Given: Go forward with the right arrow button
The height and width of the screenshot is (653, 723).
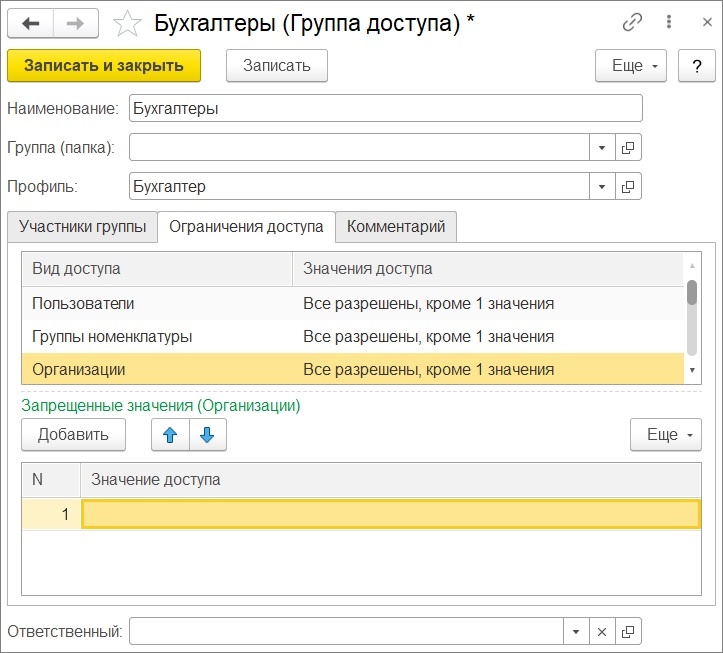Looking at the screenshot, I should click(x=76, y=23).
